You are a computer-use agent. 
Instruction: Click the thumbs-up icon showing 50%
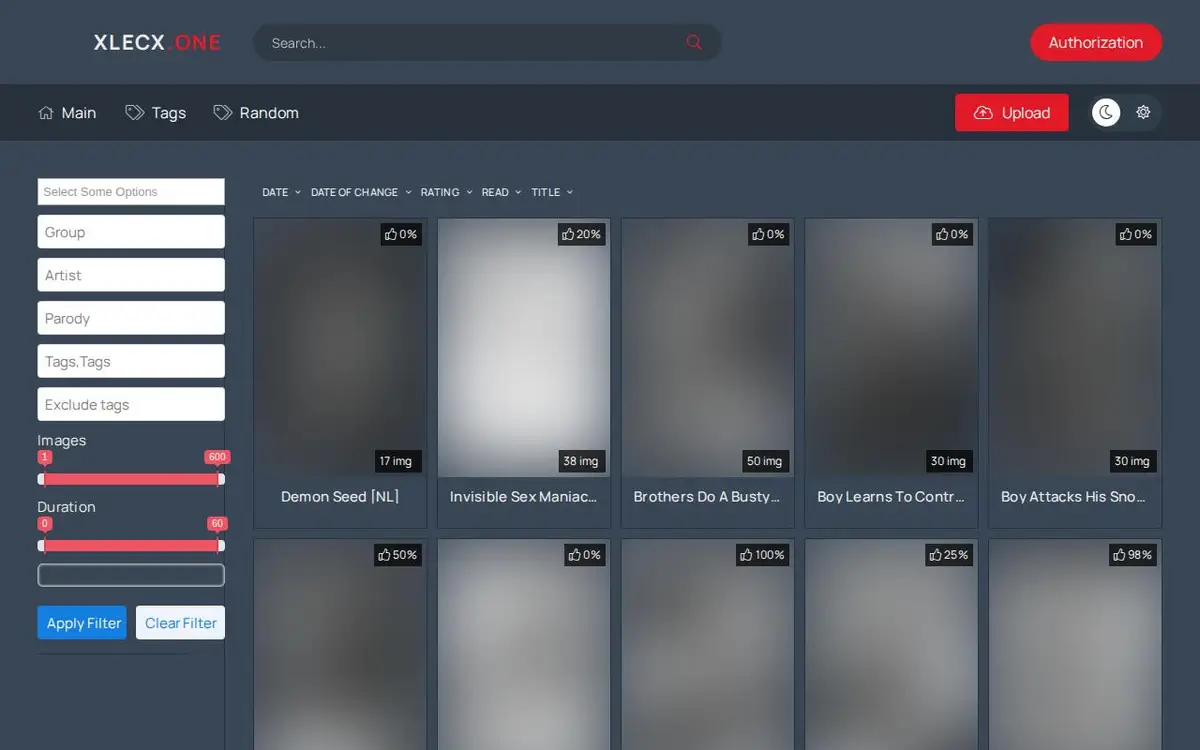(384, 554)
